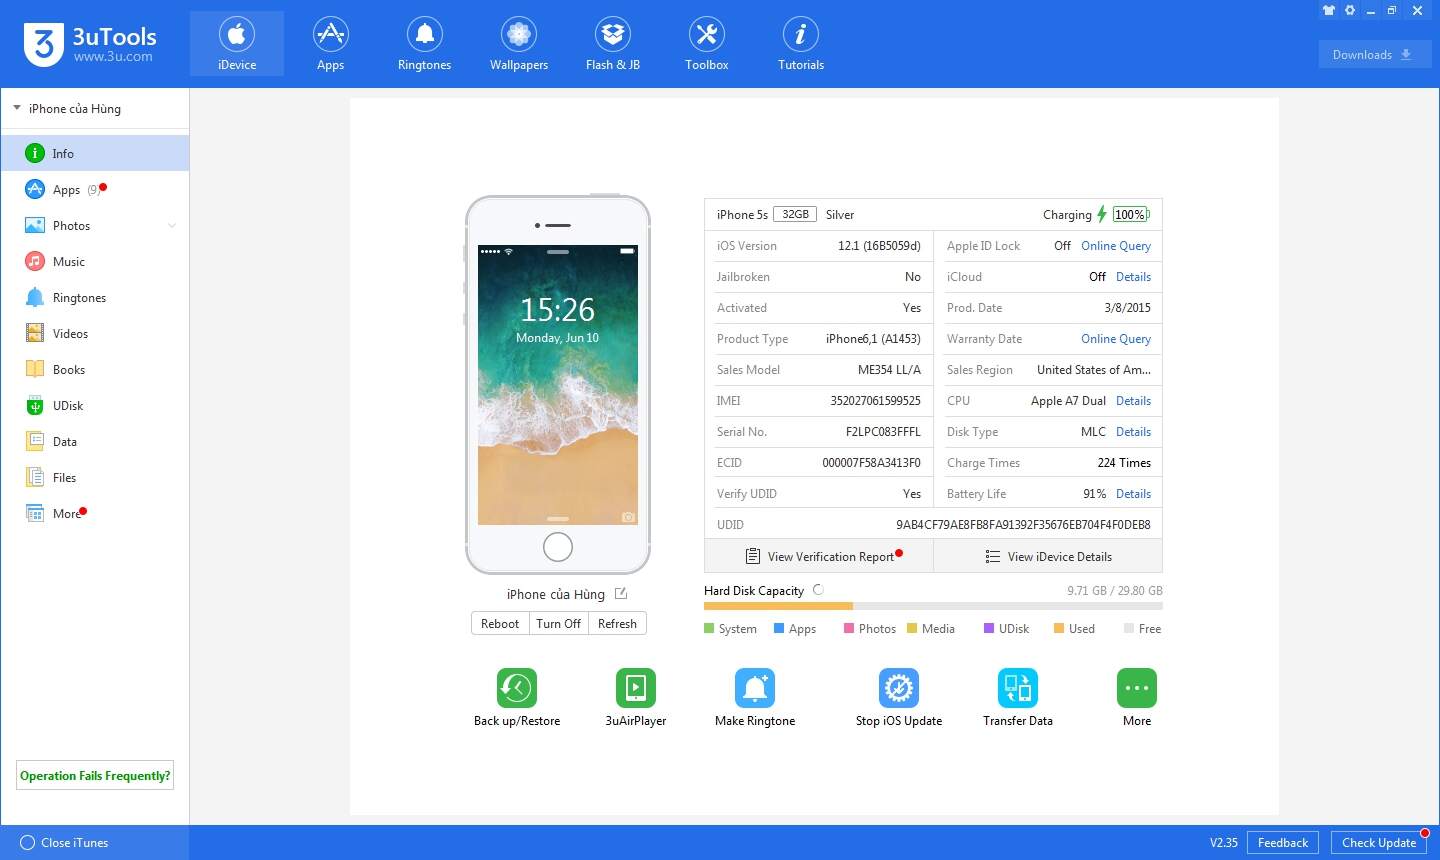Open the Downloads panel
This screenshot has height=860, width=1440.
click(1374, 55)
